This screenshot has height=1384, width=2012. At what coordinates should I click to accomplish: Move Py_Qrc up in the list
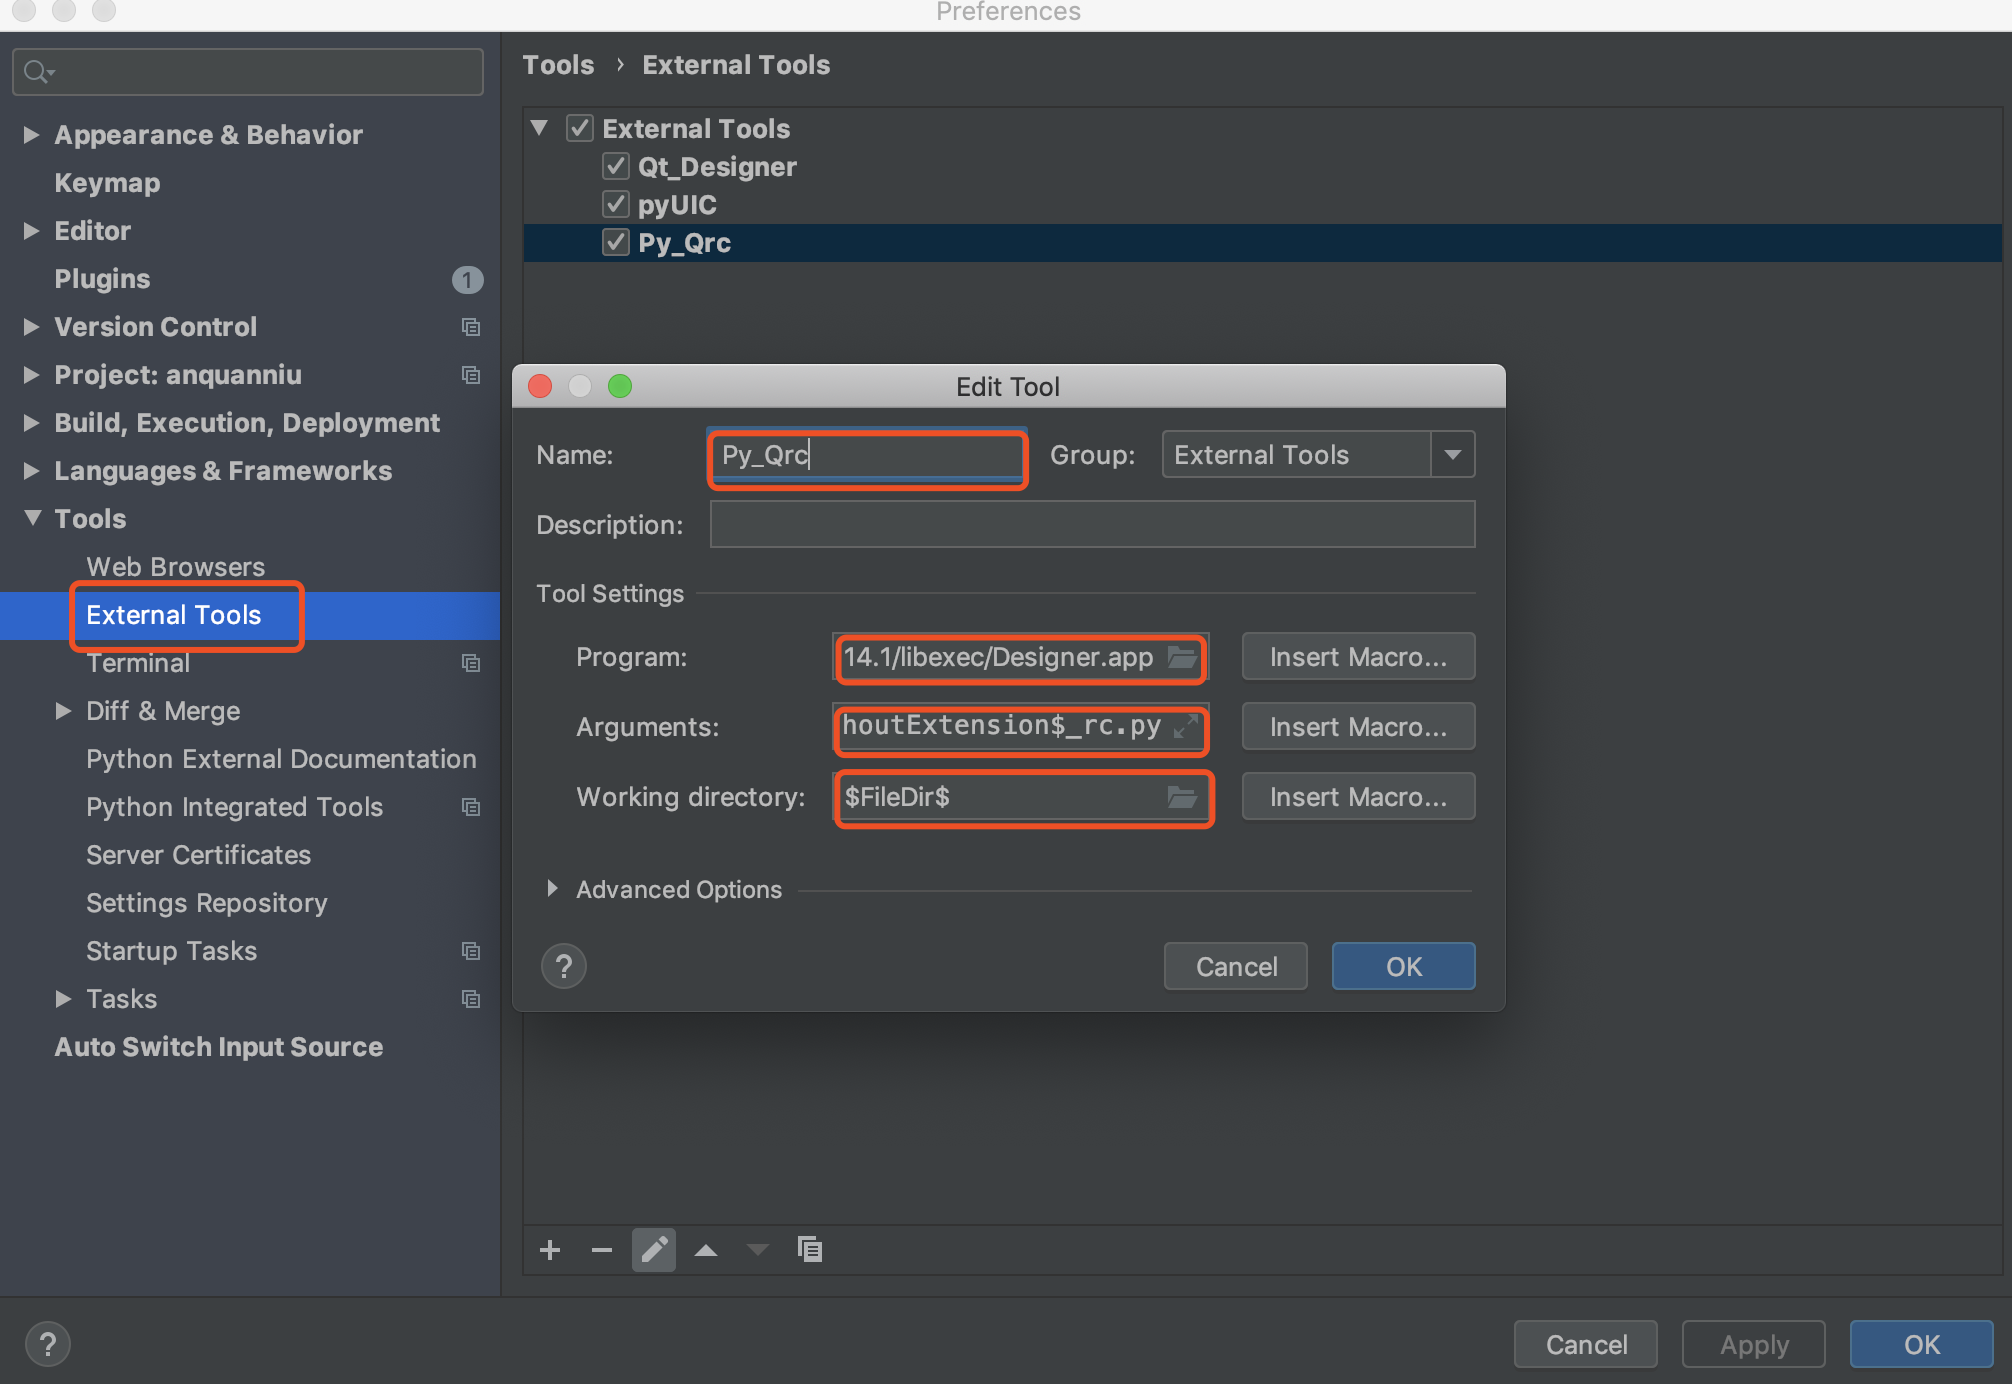[706, 1249]
